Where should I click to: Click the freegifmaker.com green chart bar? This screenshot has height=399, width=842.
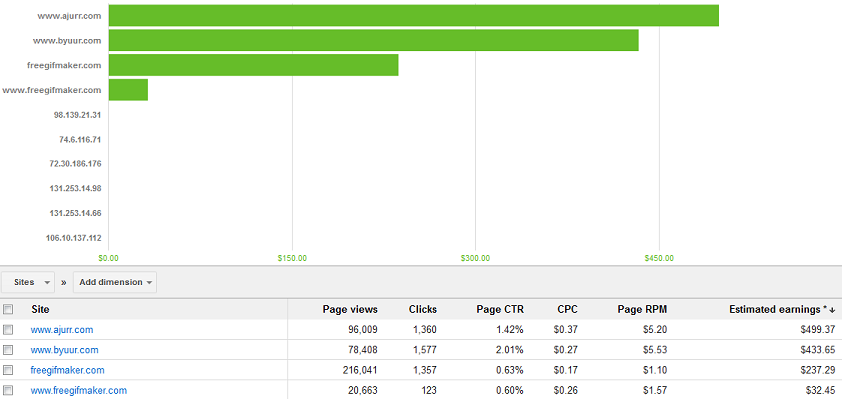coord(253,65)
